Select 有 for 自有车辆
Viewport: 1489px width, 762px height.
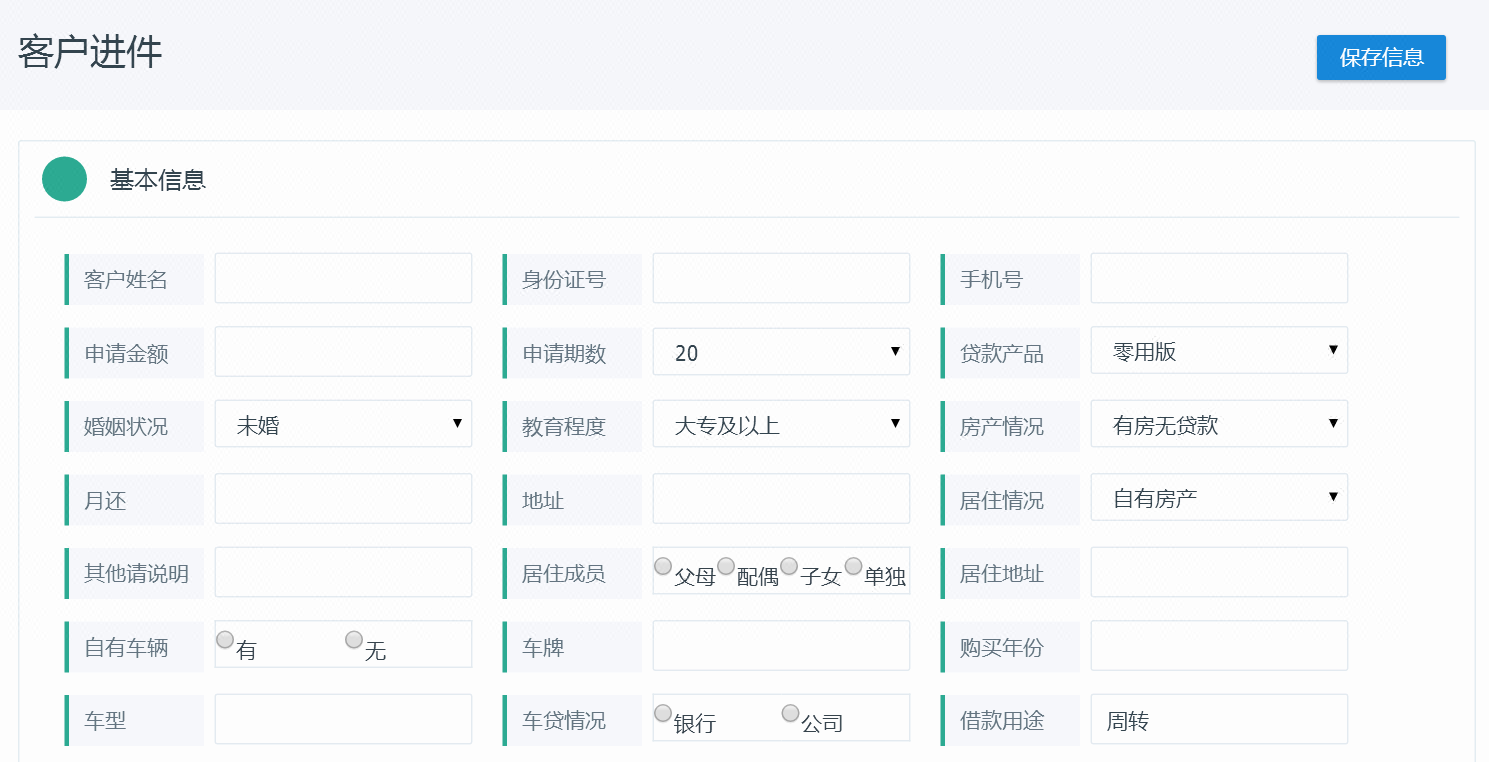pyautogui.click(x=225, y=640)
